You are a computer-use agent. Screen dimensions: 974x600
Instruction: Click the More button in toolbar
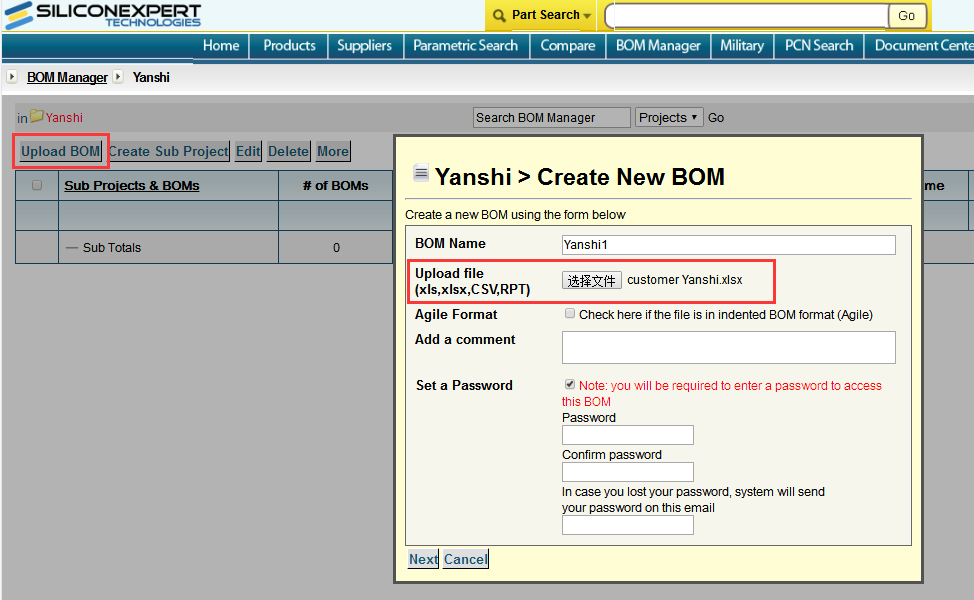[333, 151]
